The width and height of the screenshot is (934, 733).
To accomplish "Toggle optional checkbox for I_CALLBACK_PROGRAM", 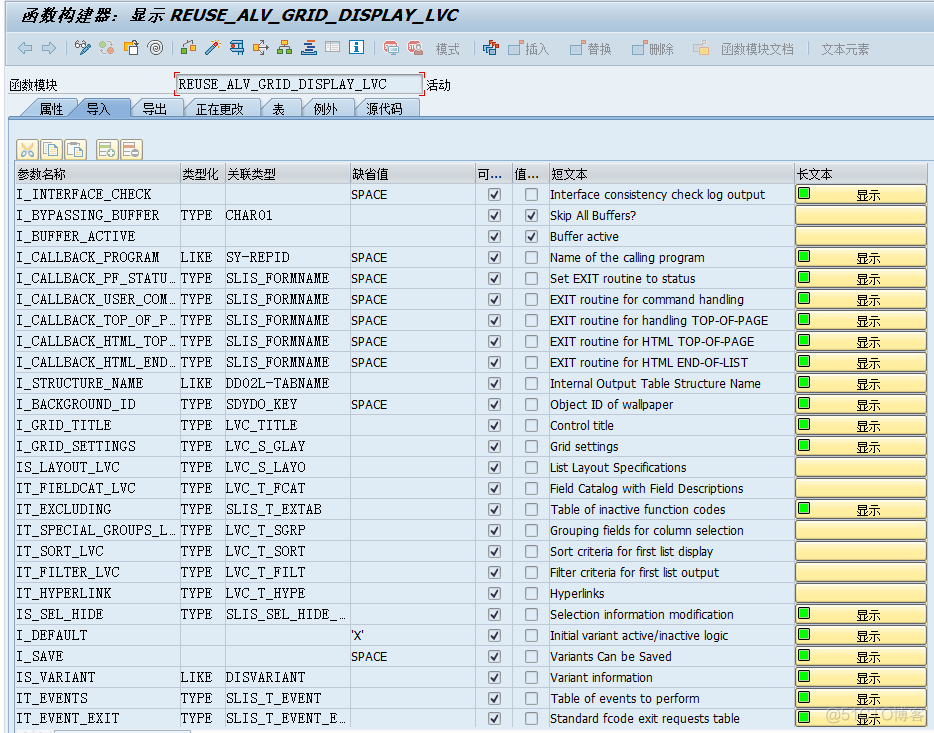I will point(494,257).
